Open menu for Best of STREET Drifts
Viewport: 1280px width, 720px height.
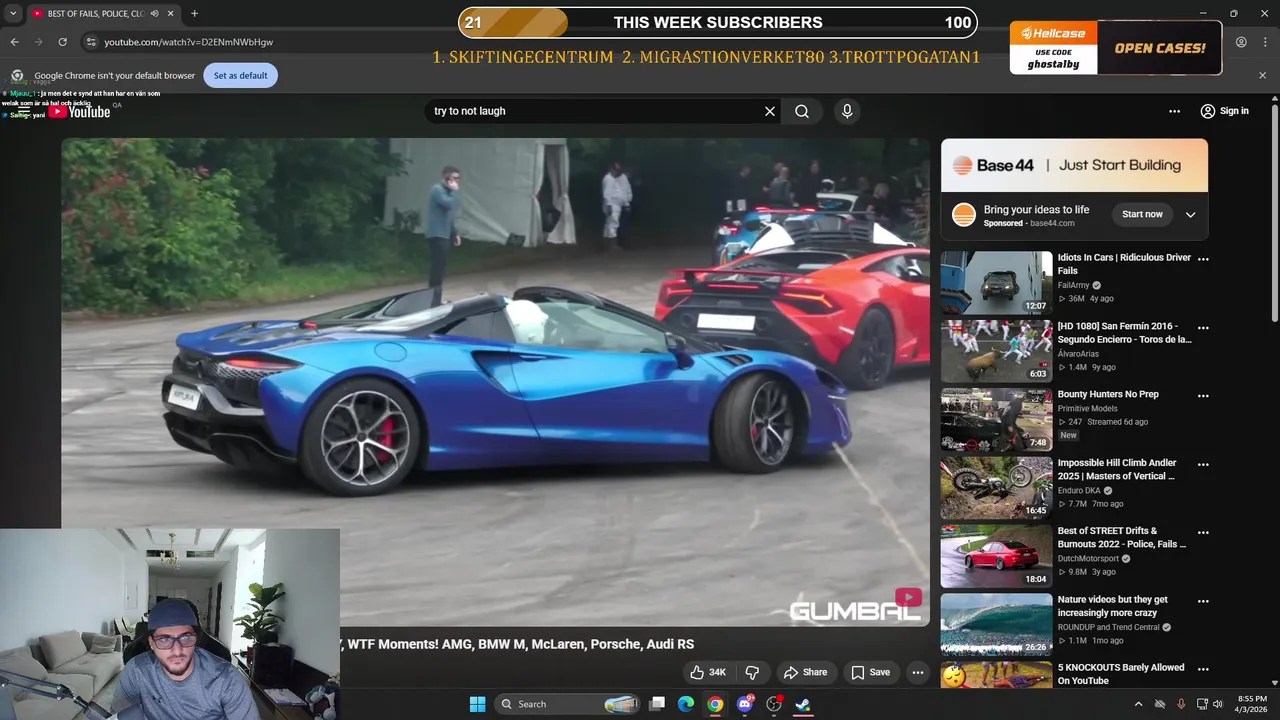[x=1203, y=533]
